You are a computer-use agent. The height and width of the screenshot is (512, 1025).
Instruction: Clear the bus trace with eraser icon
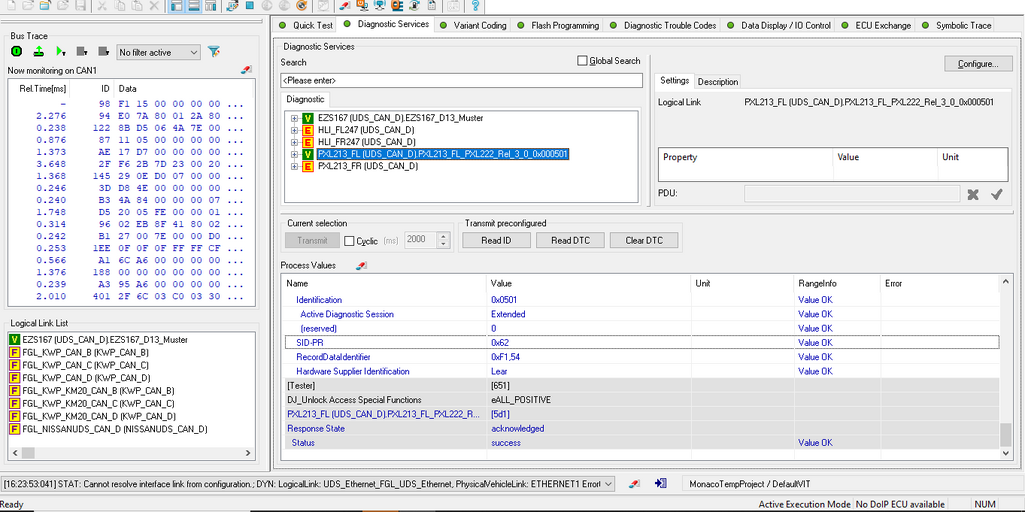247,71
